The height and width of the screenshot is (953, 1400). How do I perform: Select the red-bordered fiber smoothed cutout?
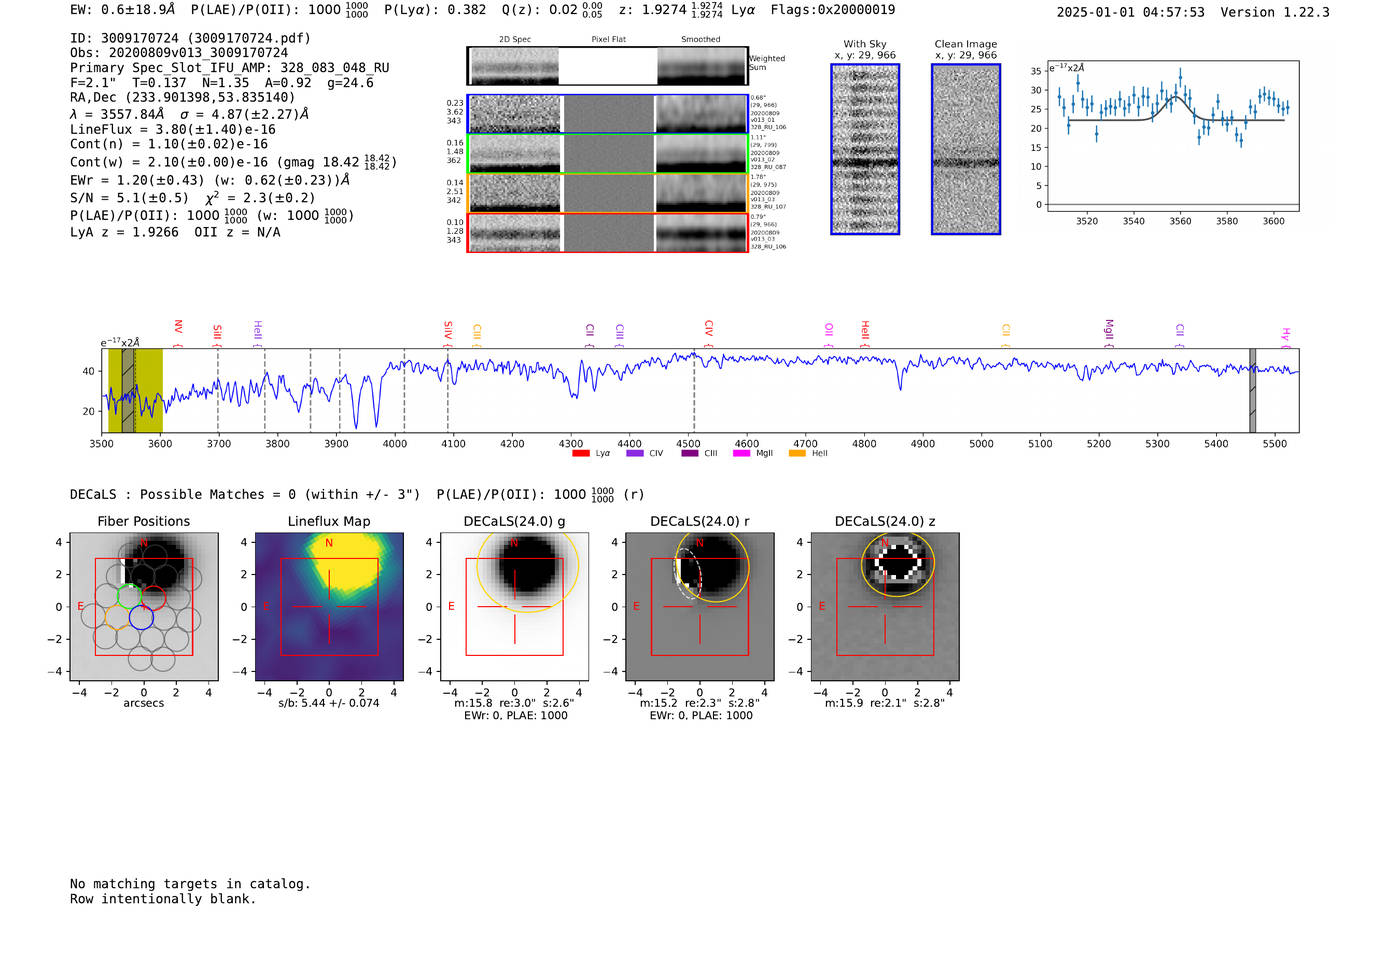[x=701, y=233]
